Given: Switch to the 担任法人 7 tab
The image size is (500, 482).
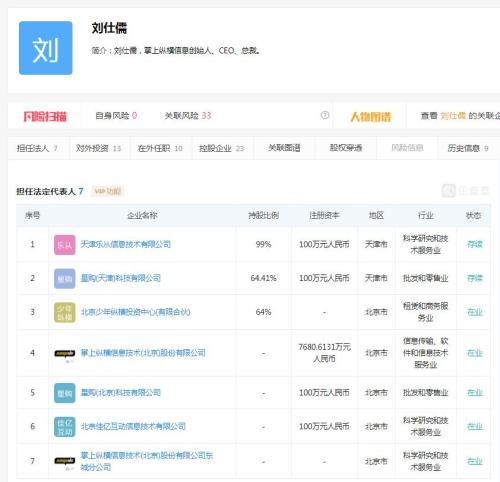Looking at the screenshot, I should 37,148.
